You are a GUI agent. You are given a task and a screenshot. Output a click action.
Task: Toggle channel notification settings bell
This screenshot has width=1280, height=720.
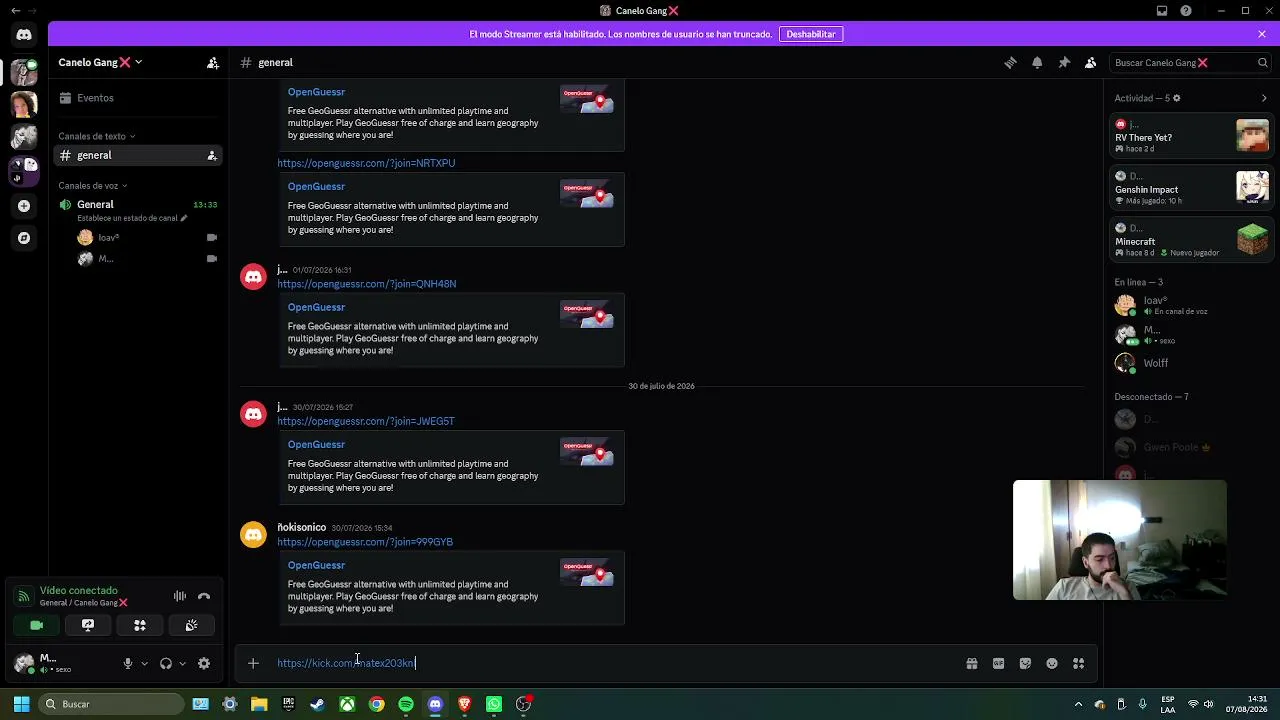pyautogui.click(x=1037, y=63)
